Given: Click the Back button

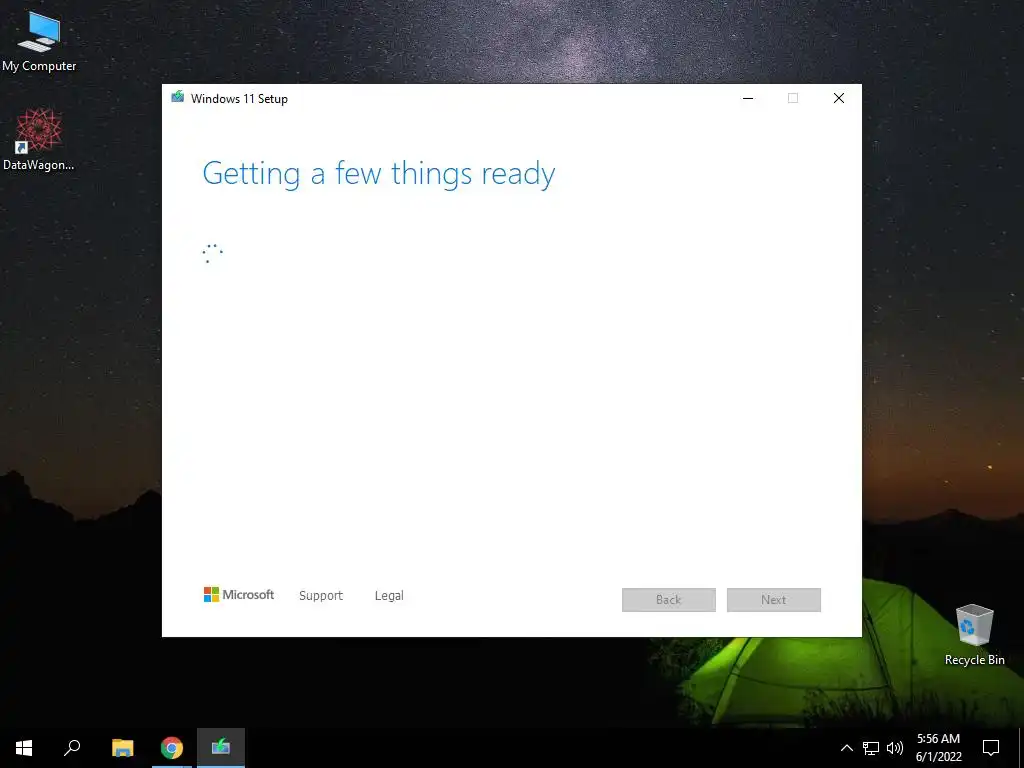Looking at the screenshot, I should pos(669,600).
